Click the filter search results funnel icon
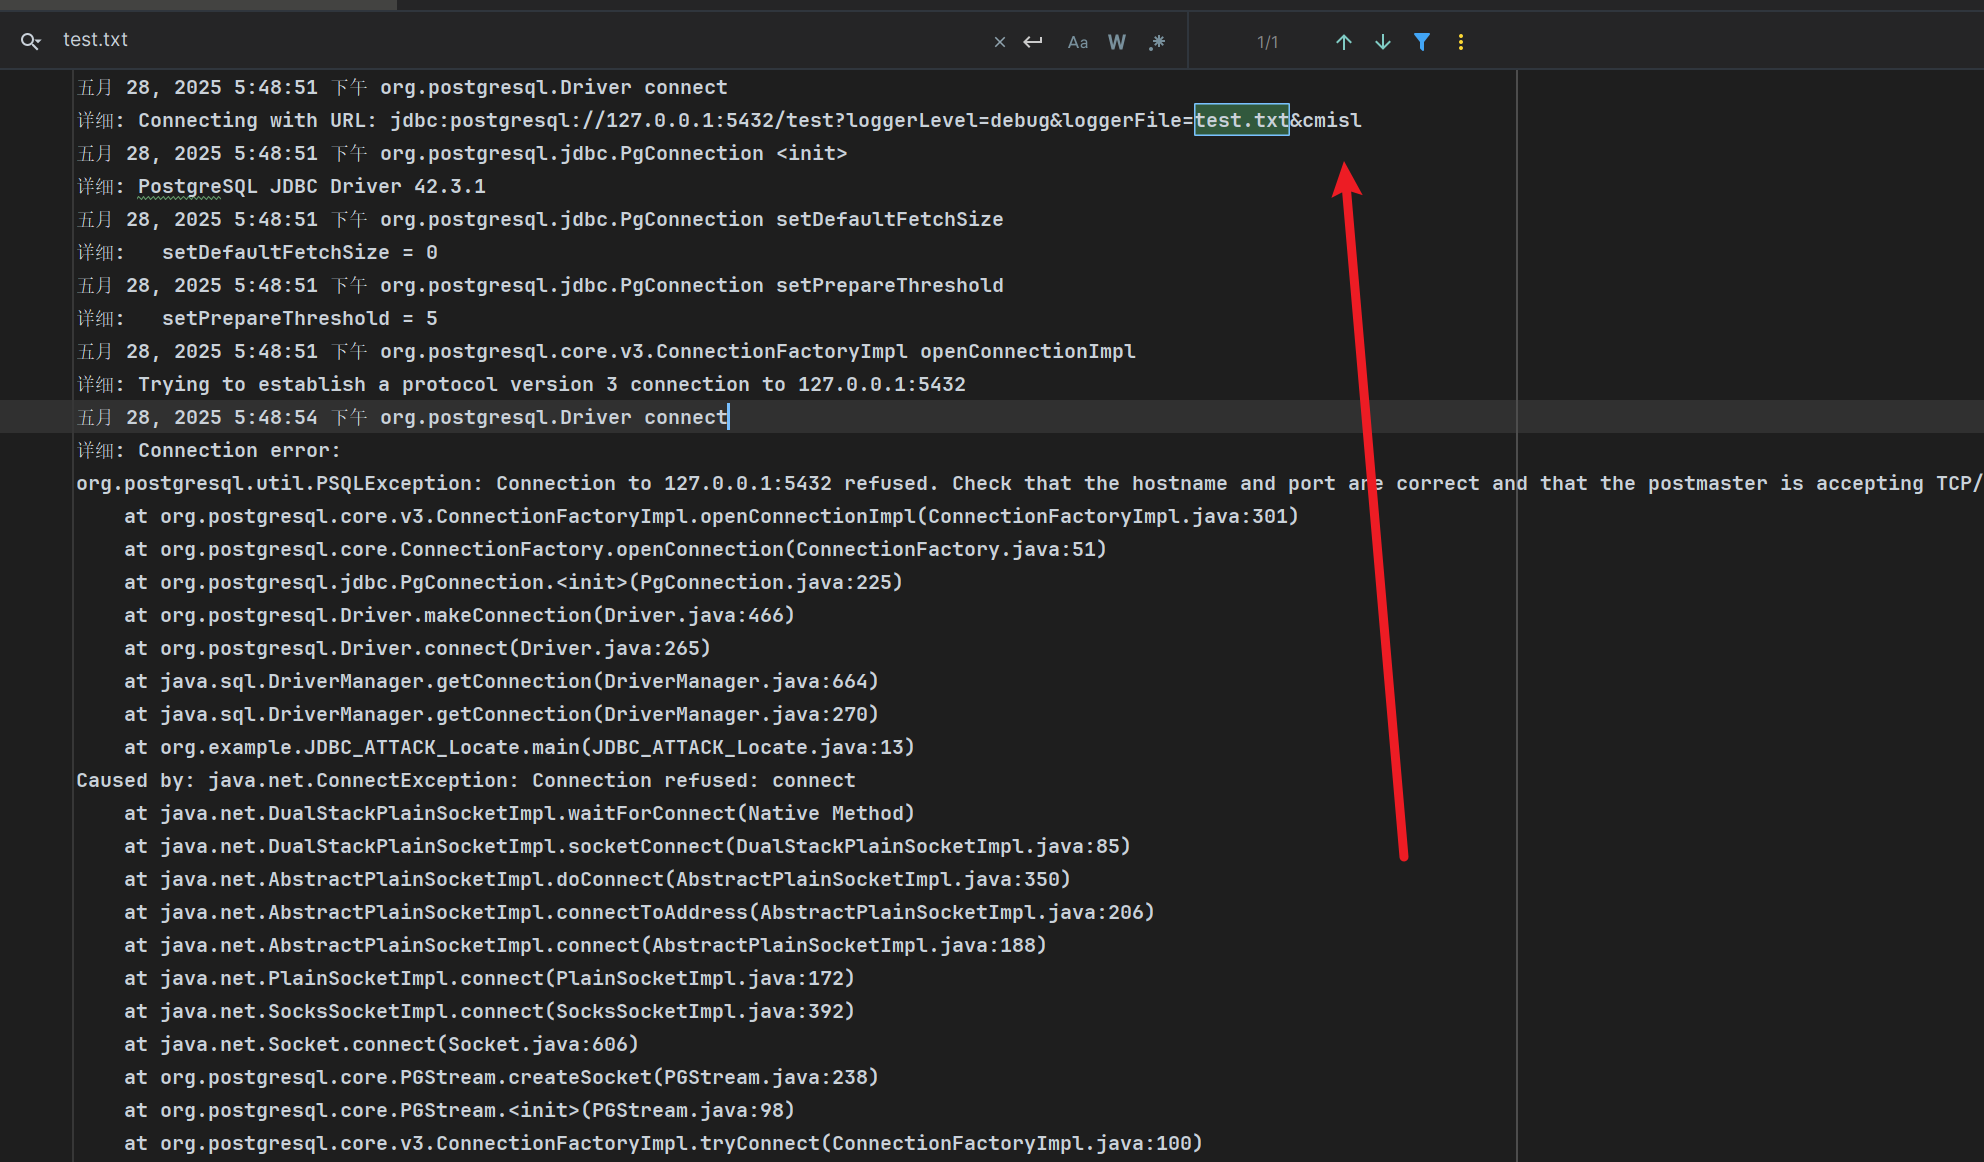1984x1162 pixels. (1421, 42)
